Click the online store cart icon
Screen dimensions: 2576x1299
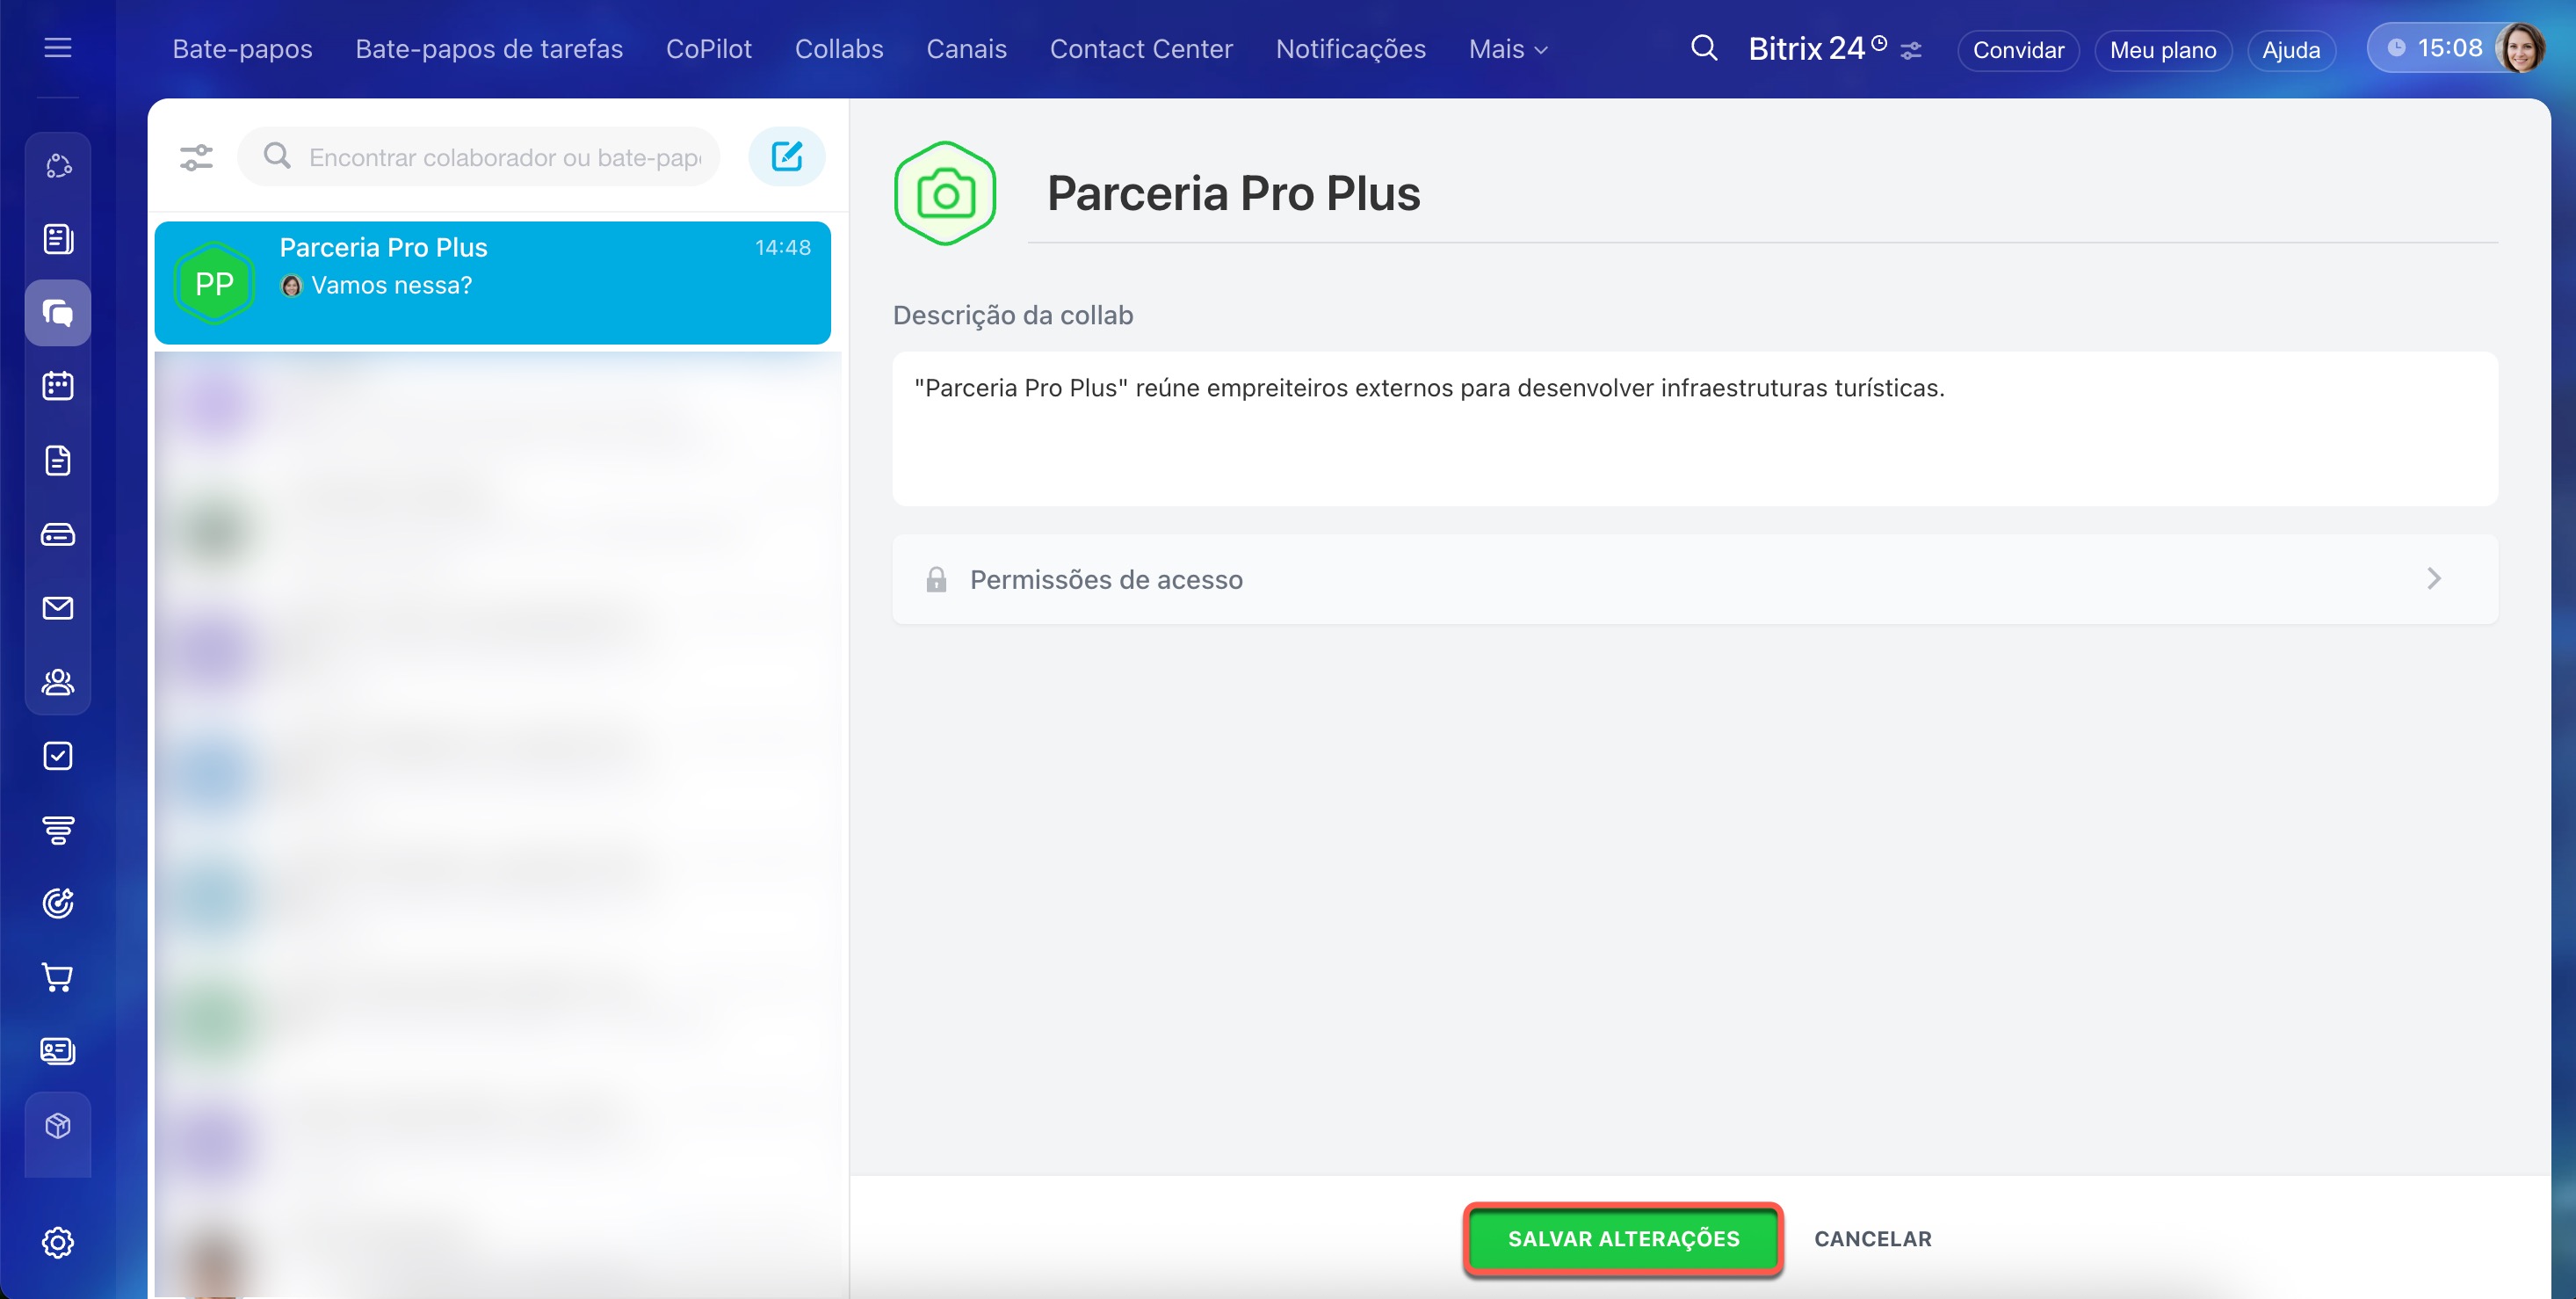click(58, 977)
